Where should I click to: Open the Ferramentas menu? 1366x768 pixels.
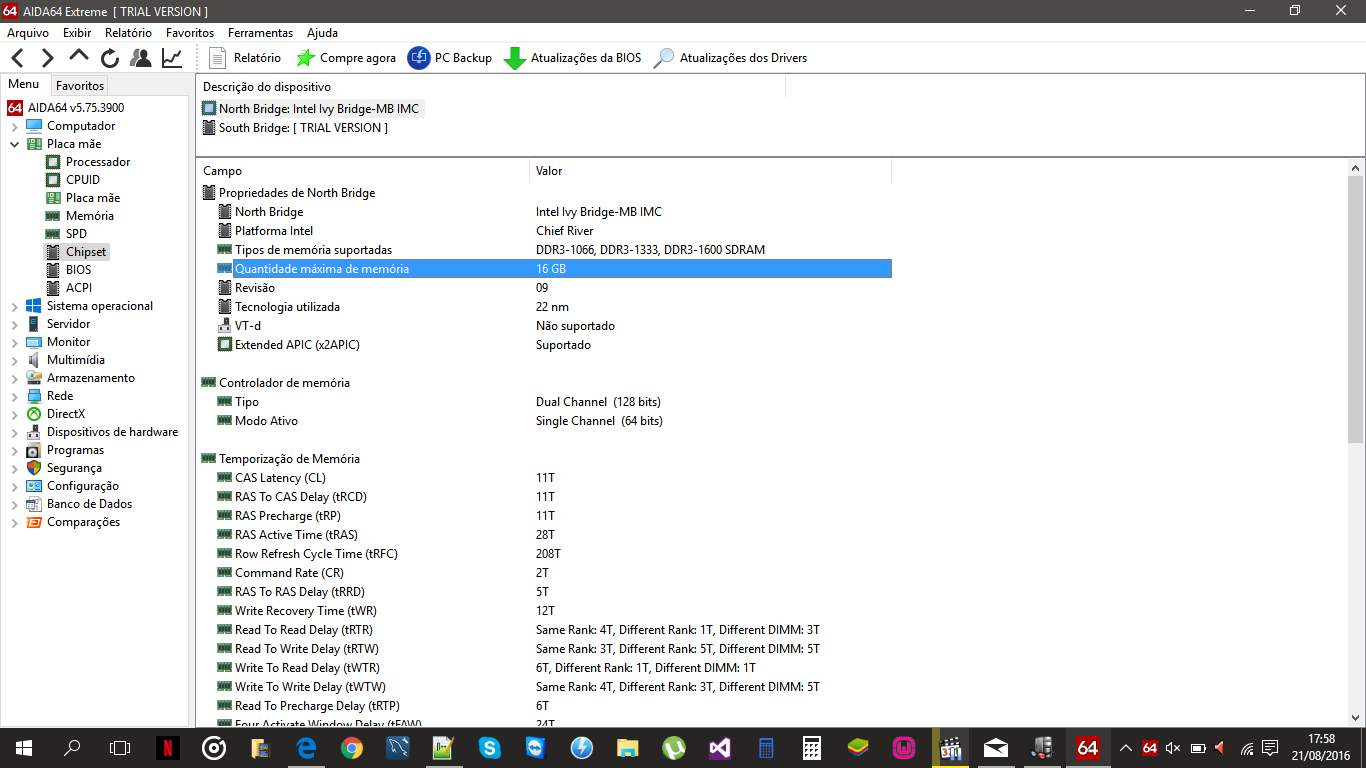click(261, 33)
